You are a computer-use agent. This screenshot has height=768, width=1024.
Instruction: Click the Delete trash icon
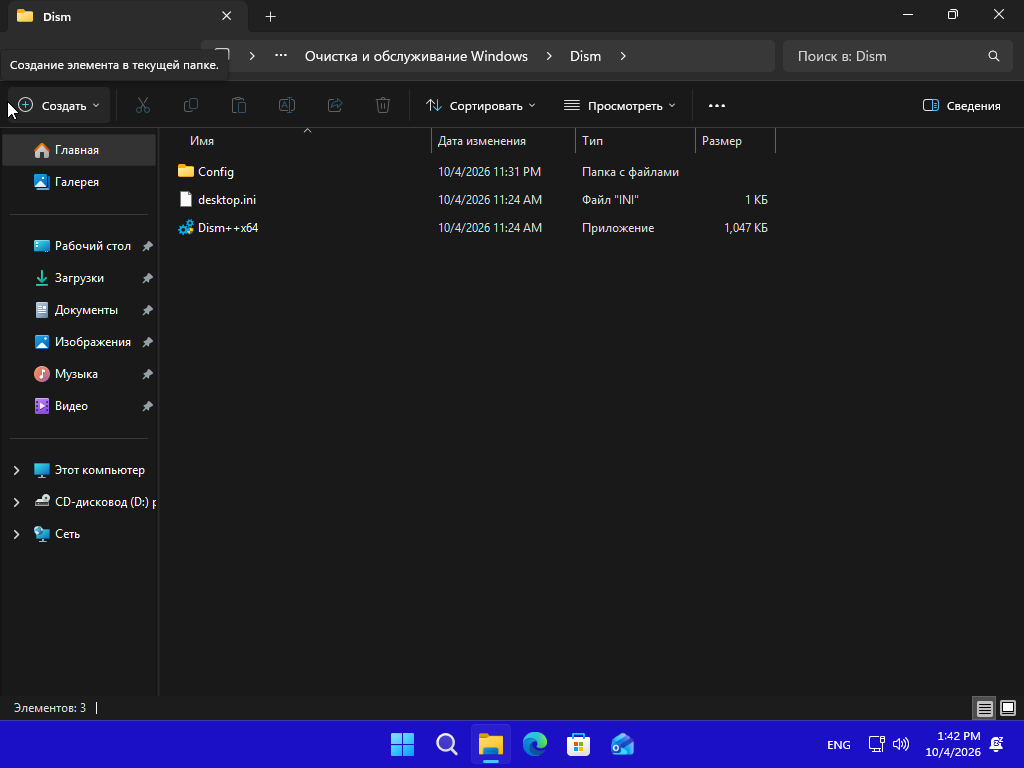coord(383,105)
